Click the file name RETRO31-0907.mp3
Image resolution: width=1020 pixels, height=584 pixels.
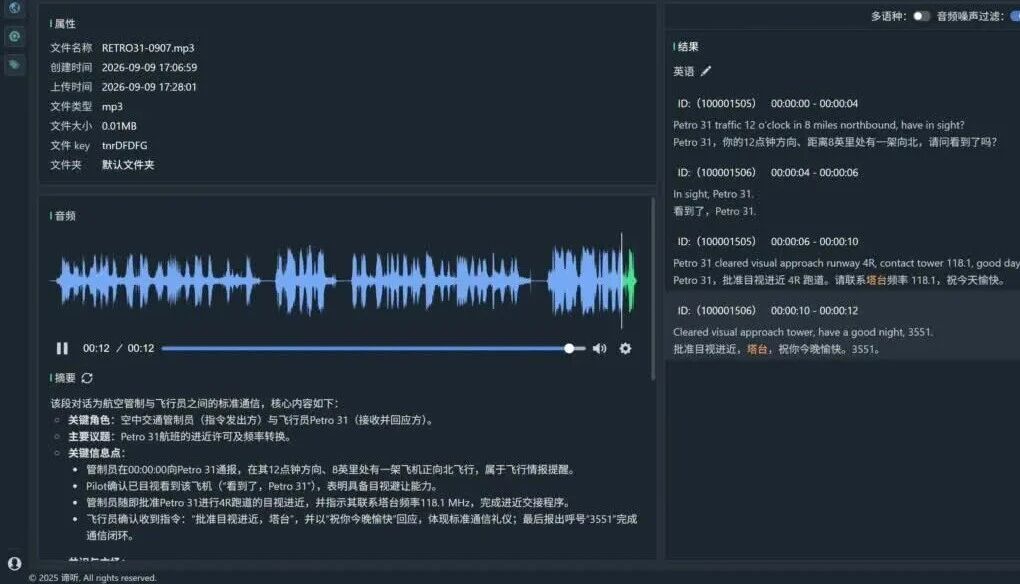(x=148, y=48)
